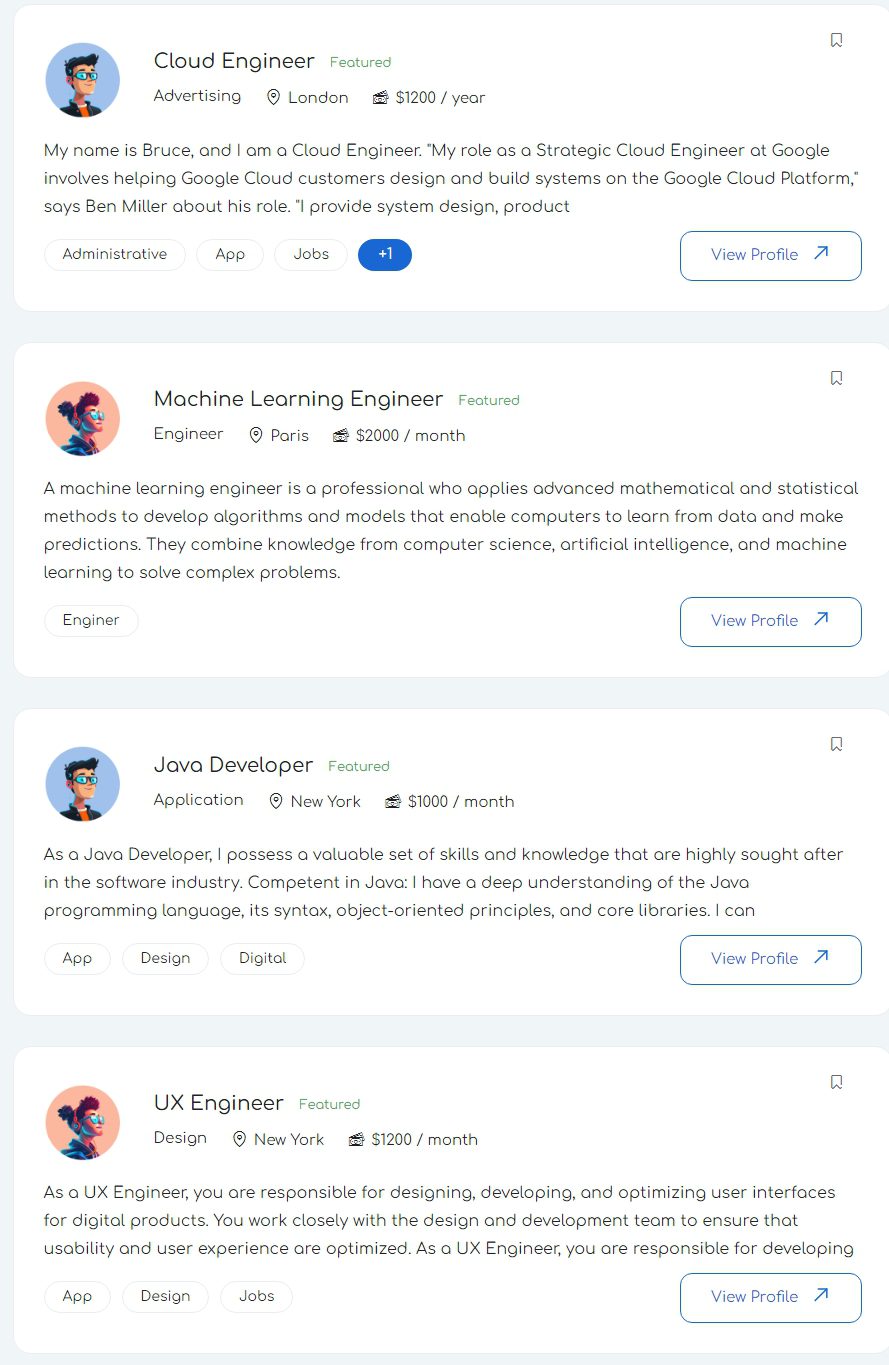The image size is (889, 1365).
Task: Open the Machine Learning Engineer title link
Action: pyautogui.click(x=298, y=399)
